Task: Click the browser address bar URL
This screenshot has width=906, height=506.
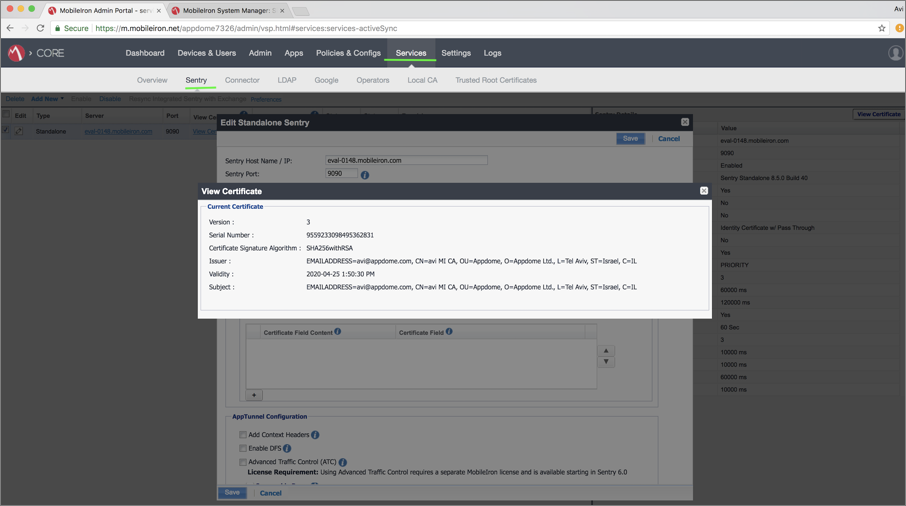Action: [246, 28]
